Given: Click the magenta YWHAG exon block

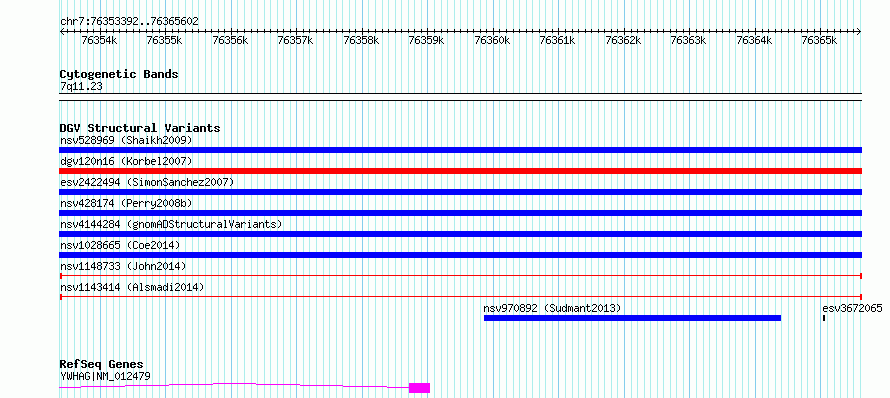Looking at the screenshot, I should 419,388.
